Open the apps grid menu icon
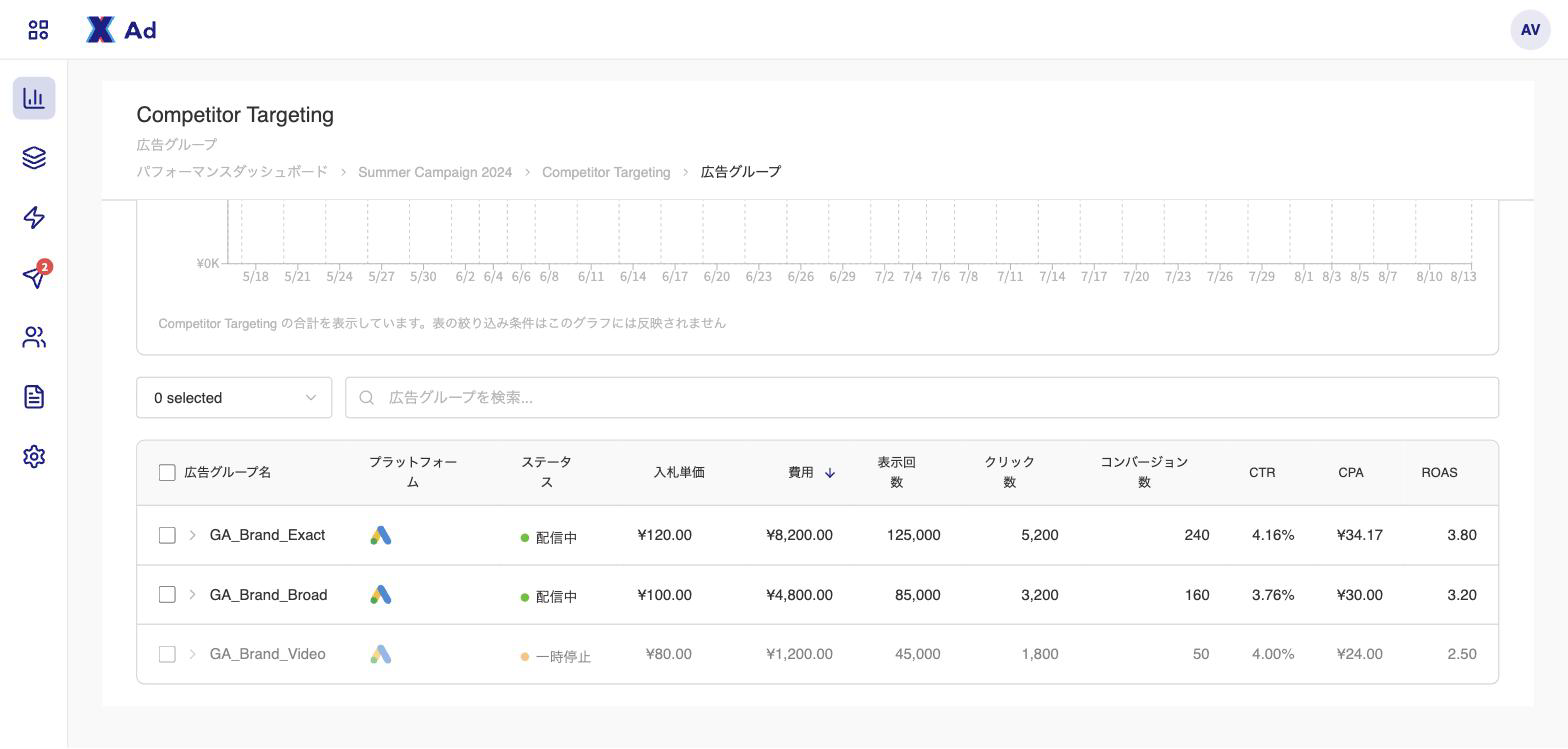The width and height of the screenshot is (1568, 749). [38, 30]
